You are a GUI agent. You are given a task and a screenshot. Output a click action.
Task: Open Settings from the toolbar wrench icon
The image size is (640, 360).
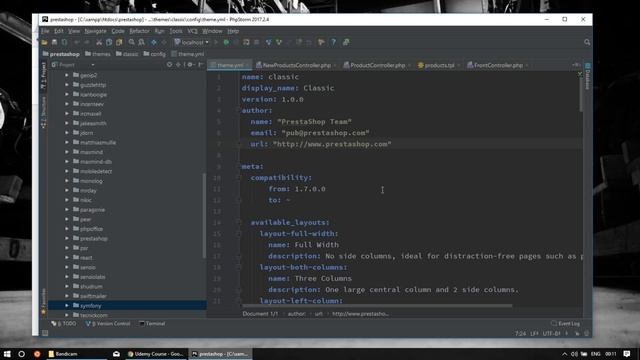(321, 42)
